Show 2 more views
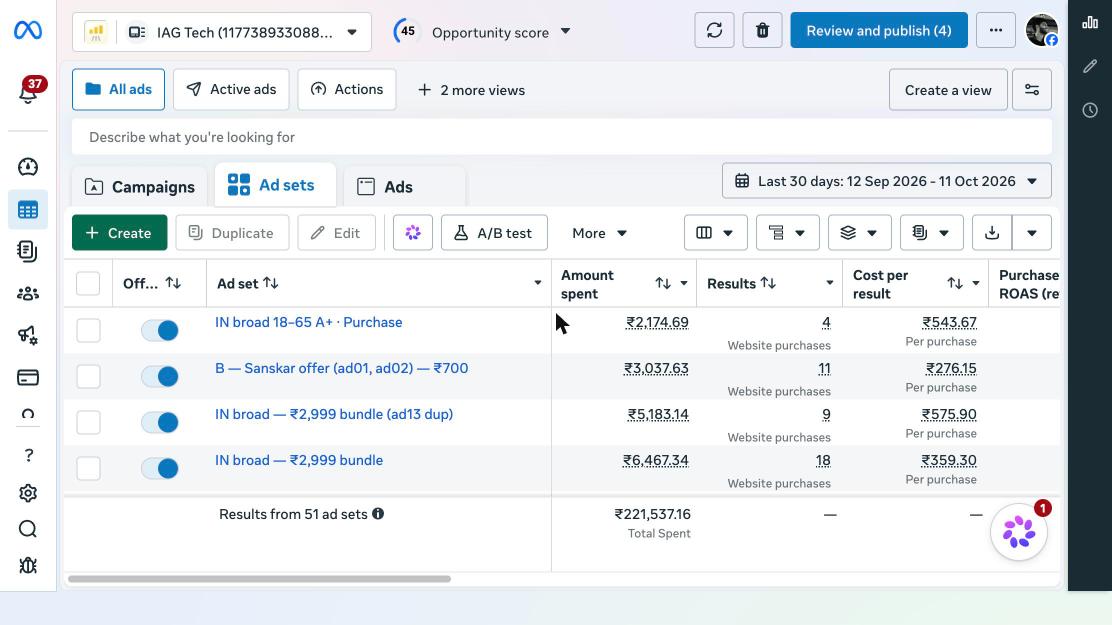The image size is (1112, 625). coord(472,90)
